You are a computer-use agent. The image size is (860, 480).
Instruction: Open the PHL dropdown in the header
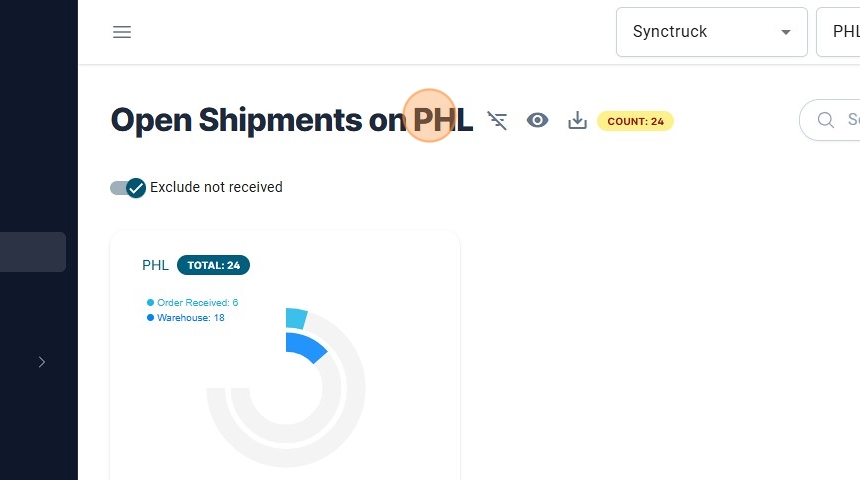tap(840, 32)
